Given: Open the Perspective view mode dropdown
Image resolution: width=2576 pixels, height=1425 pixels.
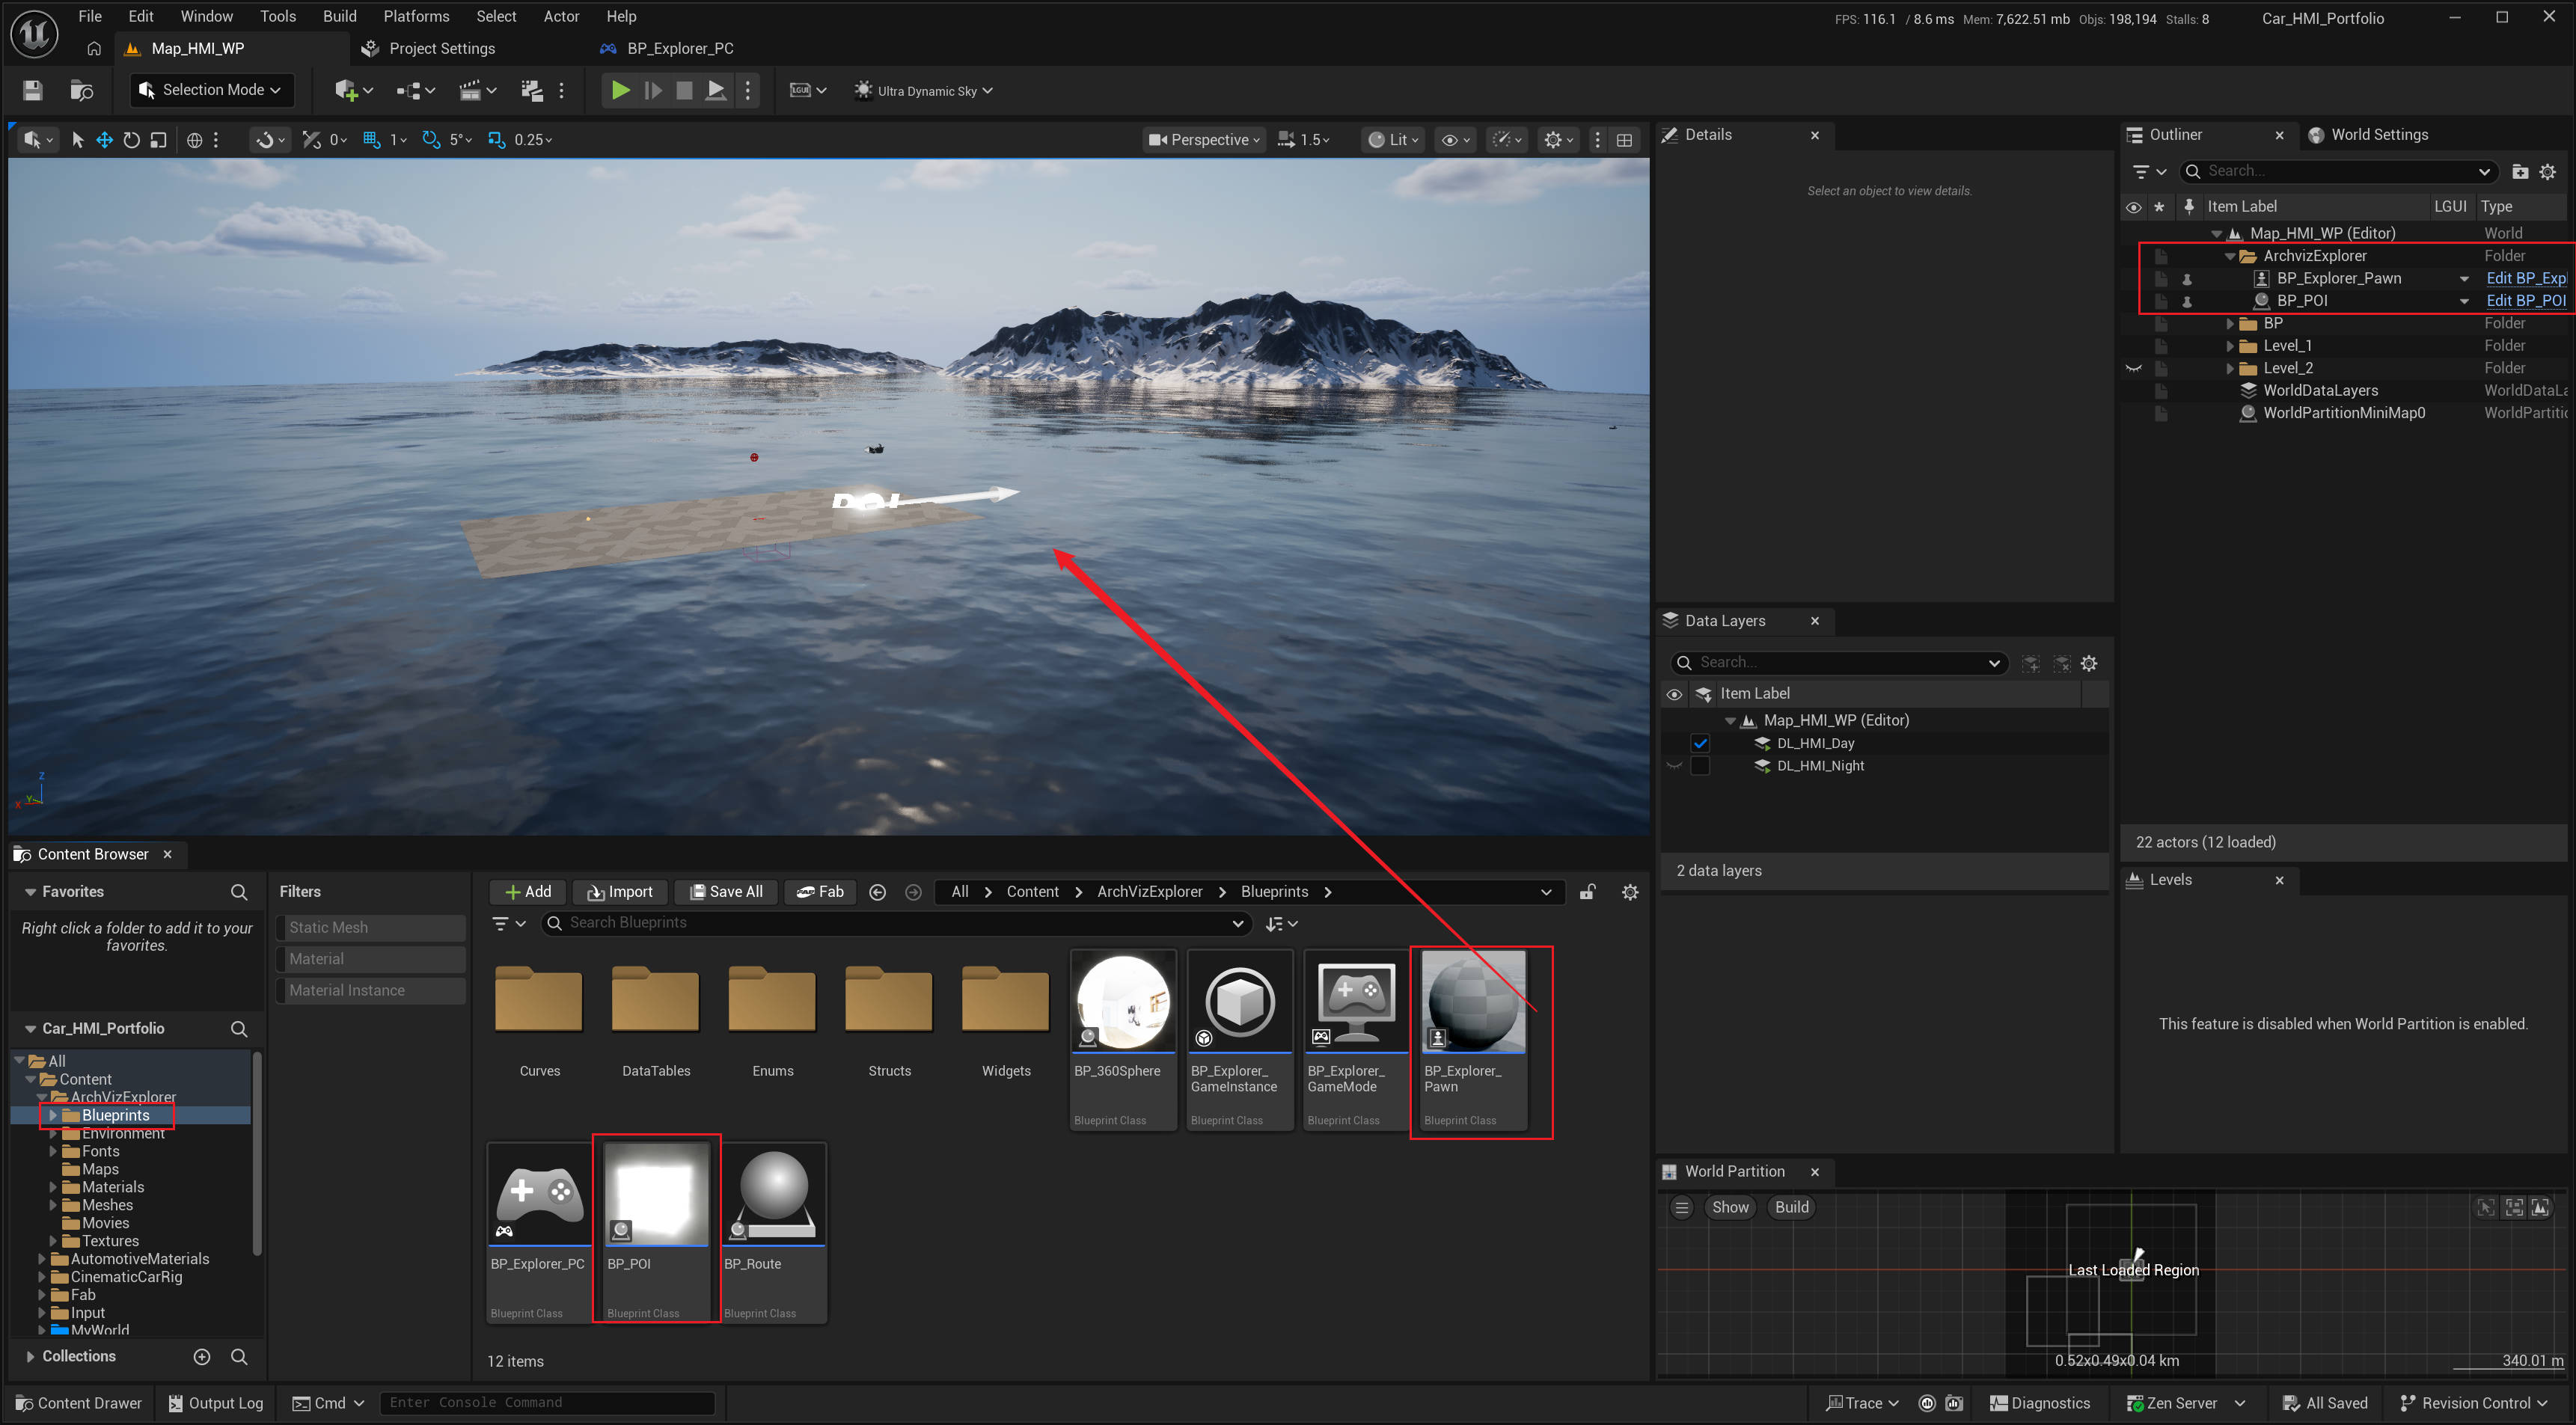Looking at the screenshot, I should point(1205,140).
